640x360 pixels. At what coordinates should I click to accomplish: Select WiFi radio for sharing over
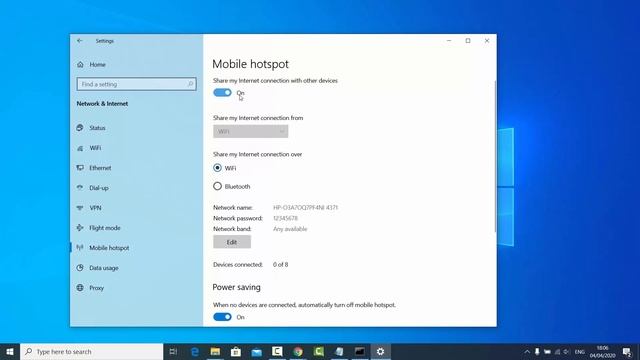[x=218, y=168]
